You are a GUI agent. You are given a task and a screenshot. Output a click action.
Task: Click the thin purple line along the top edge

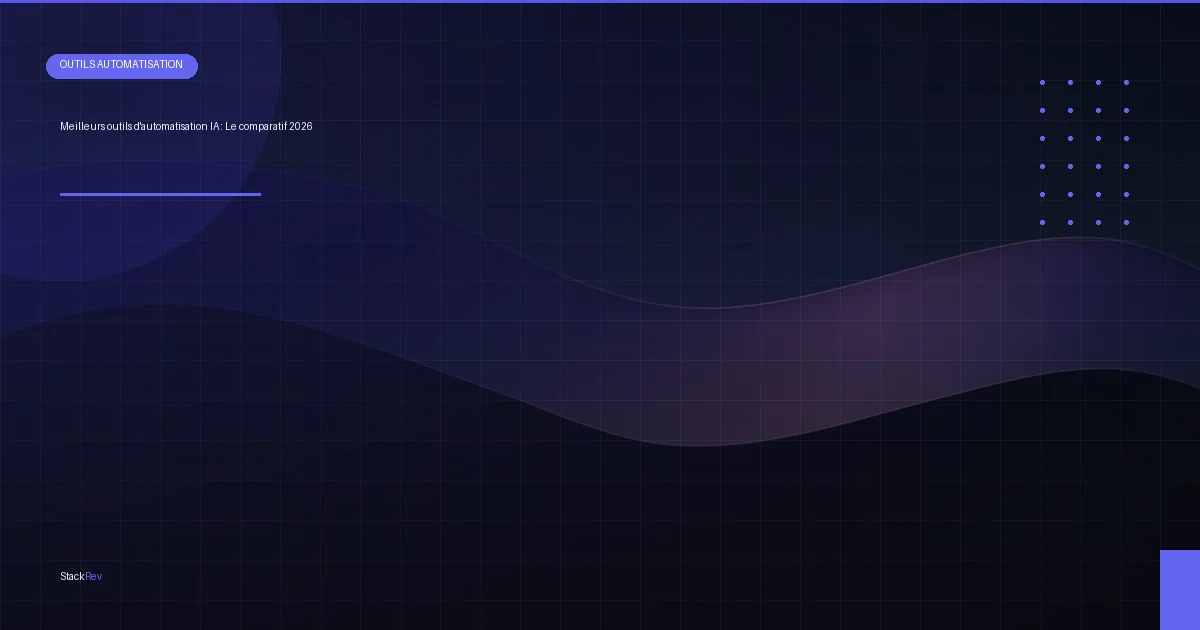coord(600,1)
